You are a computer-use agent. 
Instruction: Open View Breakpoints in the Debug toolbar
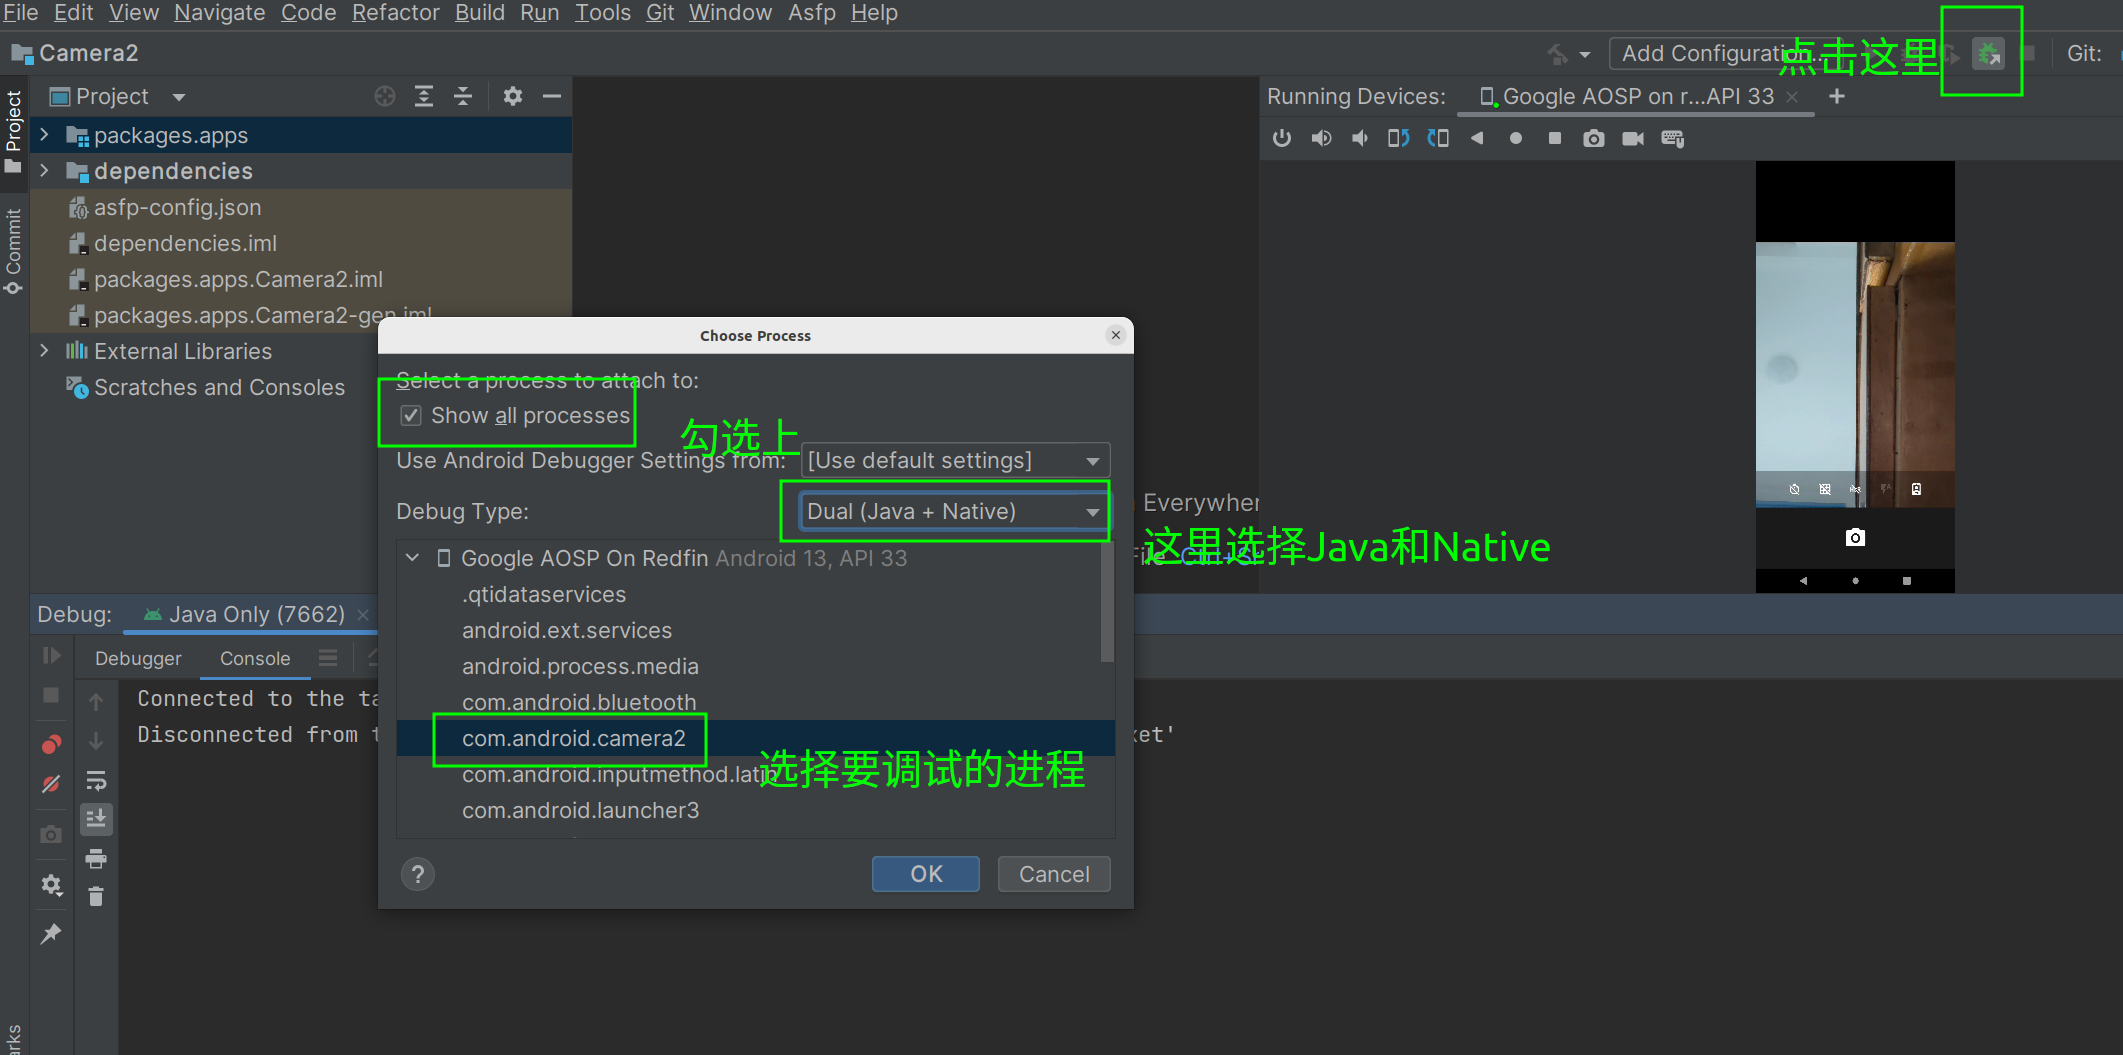pyautogui.click(x=51, y=743)
